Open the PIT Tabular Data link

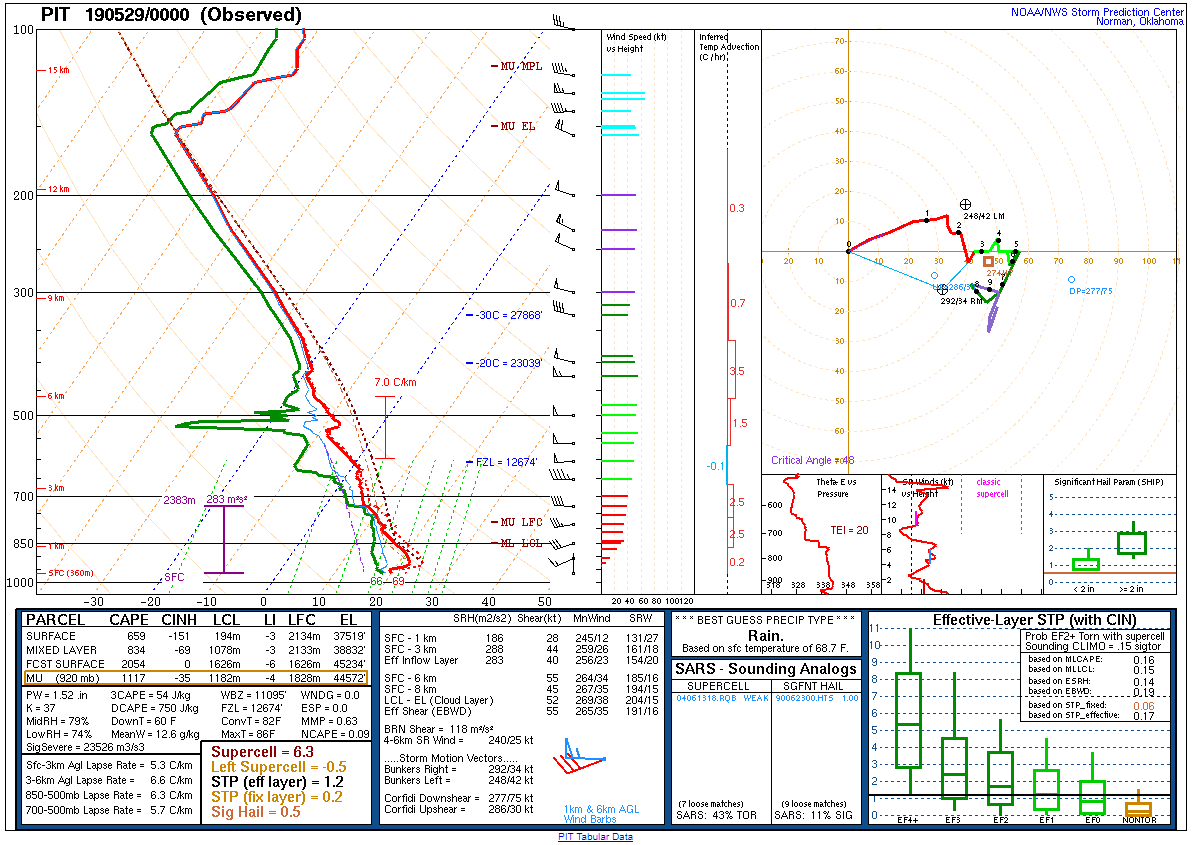[595, 837]
